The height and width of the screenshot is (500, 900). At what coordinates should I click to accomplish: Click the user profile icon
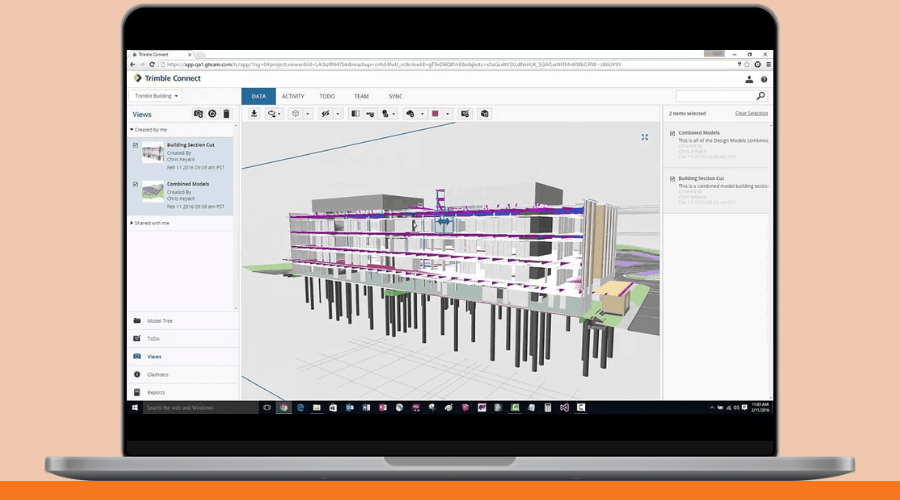pos(749,79)
